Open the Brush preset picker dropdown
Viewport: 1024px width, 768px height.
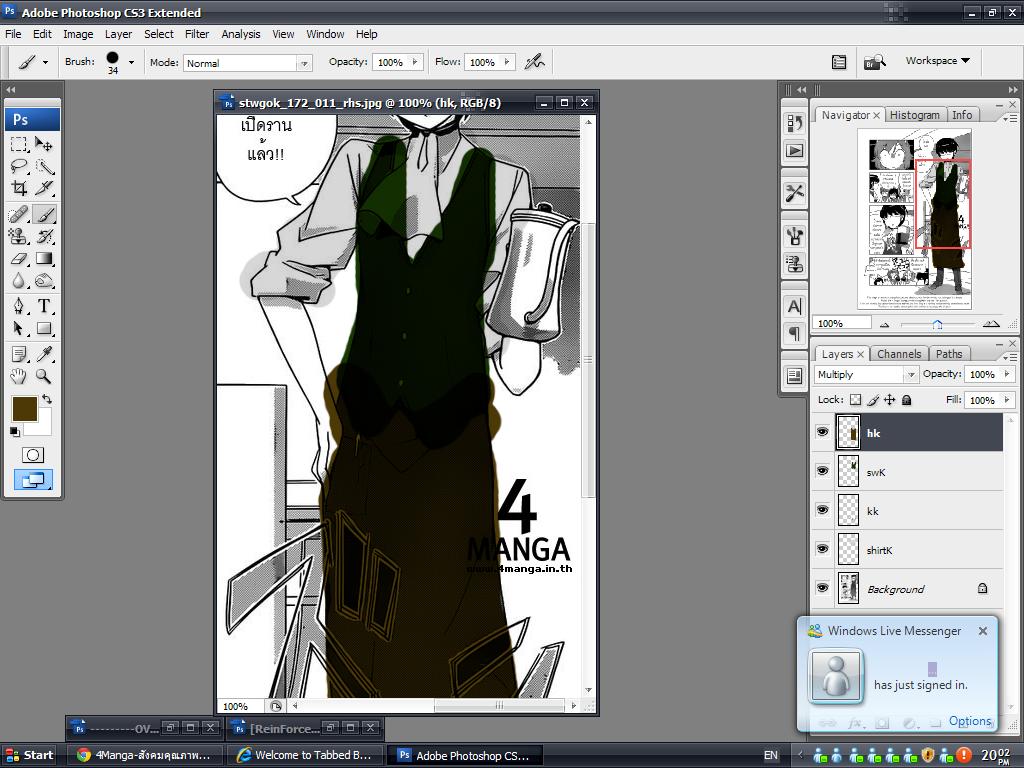coord(131,63)
